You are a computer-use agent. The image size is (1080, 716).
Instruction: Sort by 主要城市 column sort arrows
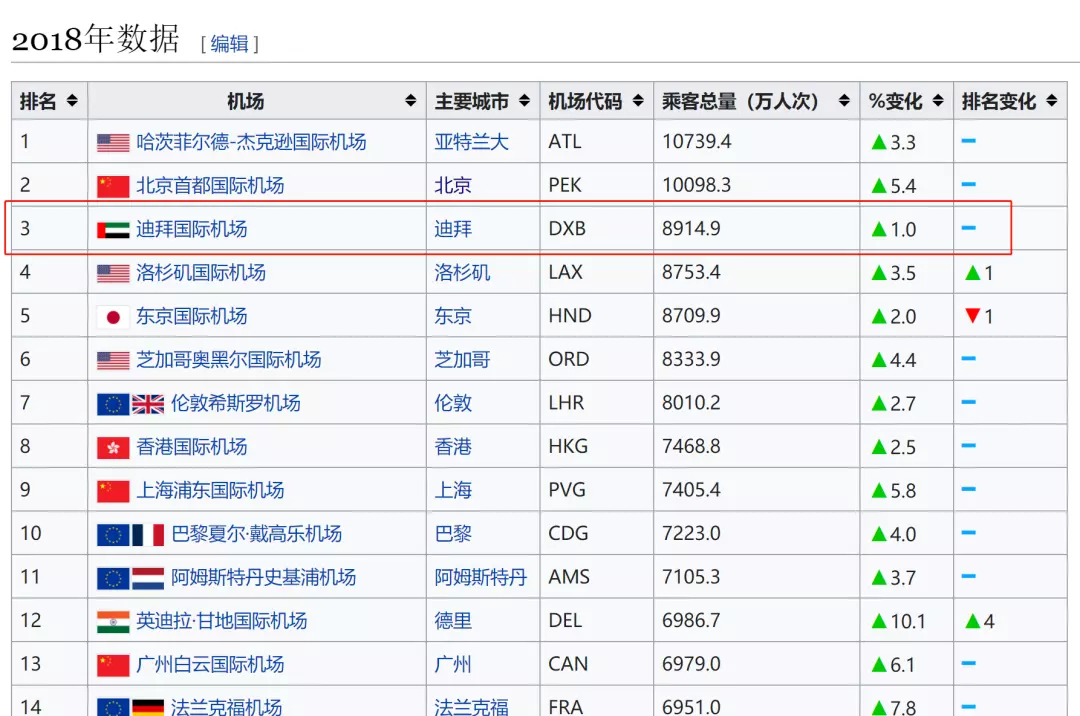[x=524, y=101]
